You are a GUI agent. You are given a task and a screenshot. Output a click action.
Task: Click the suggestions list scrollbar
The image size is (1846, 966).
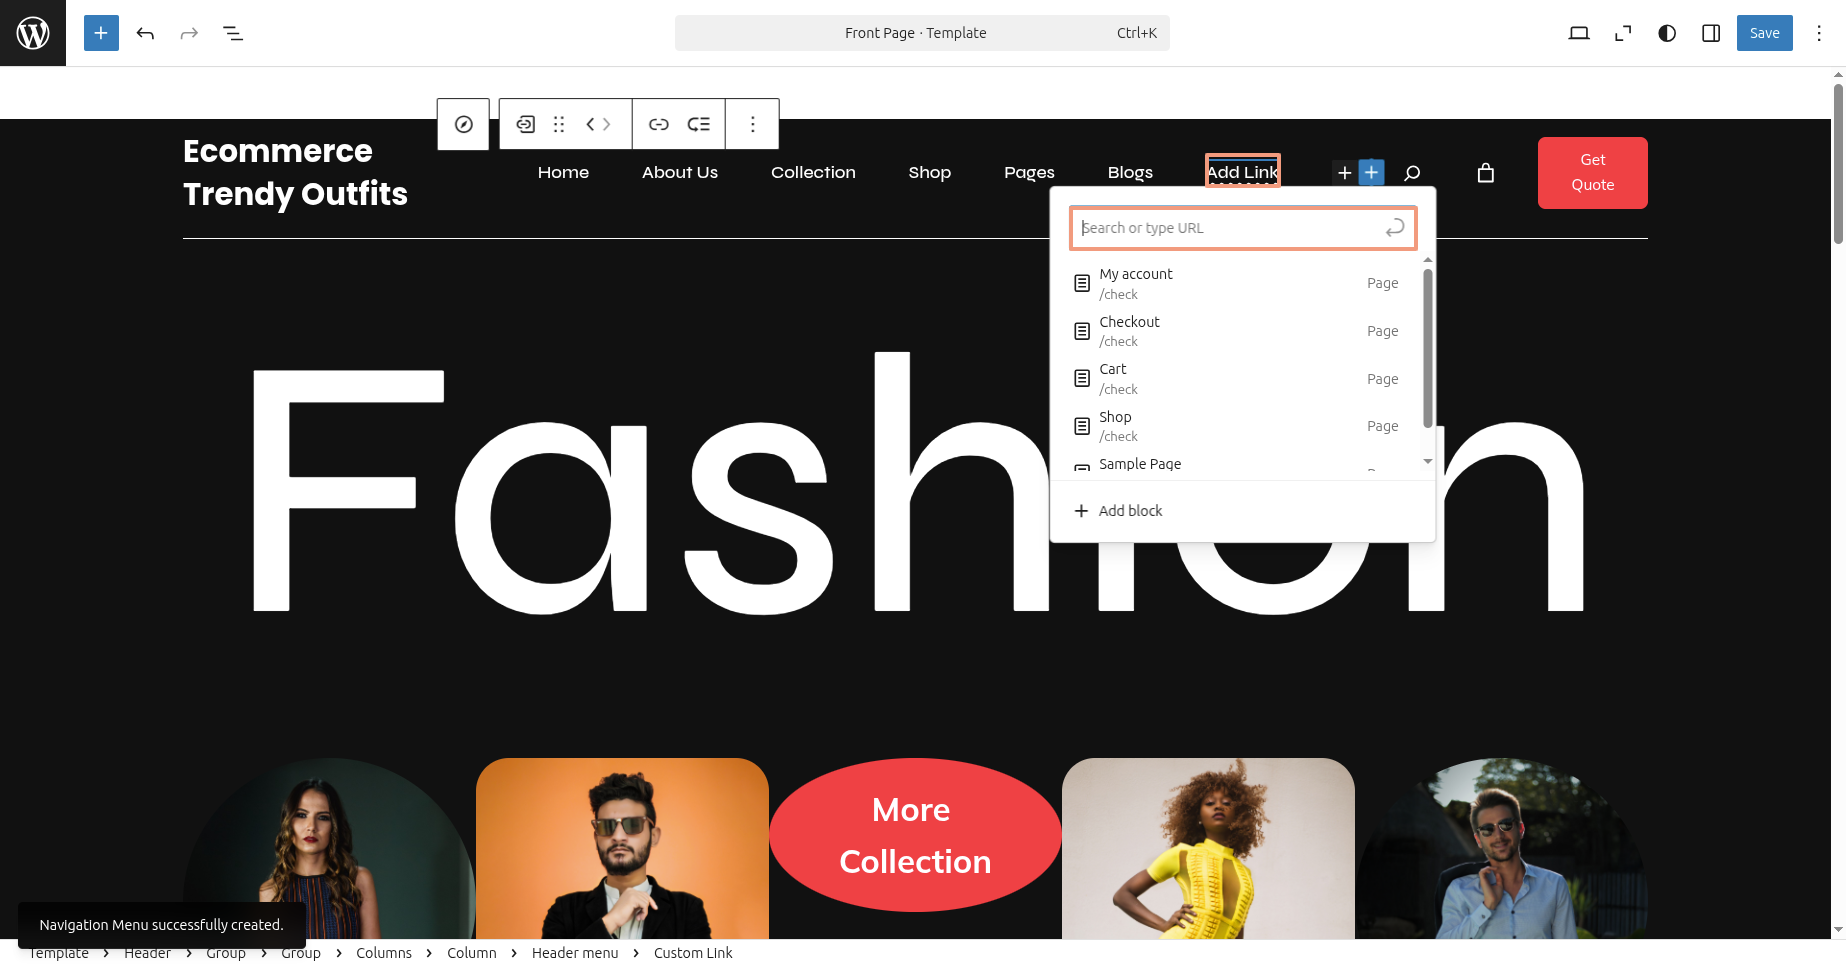click(x=1428, y=347)
